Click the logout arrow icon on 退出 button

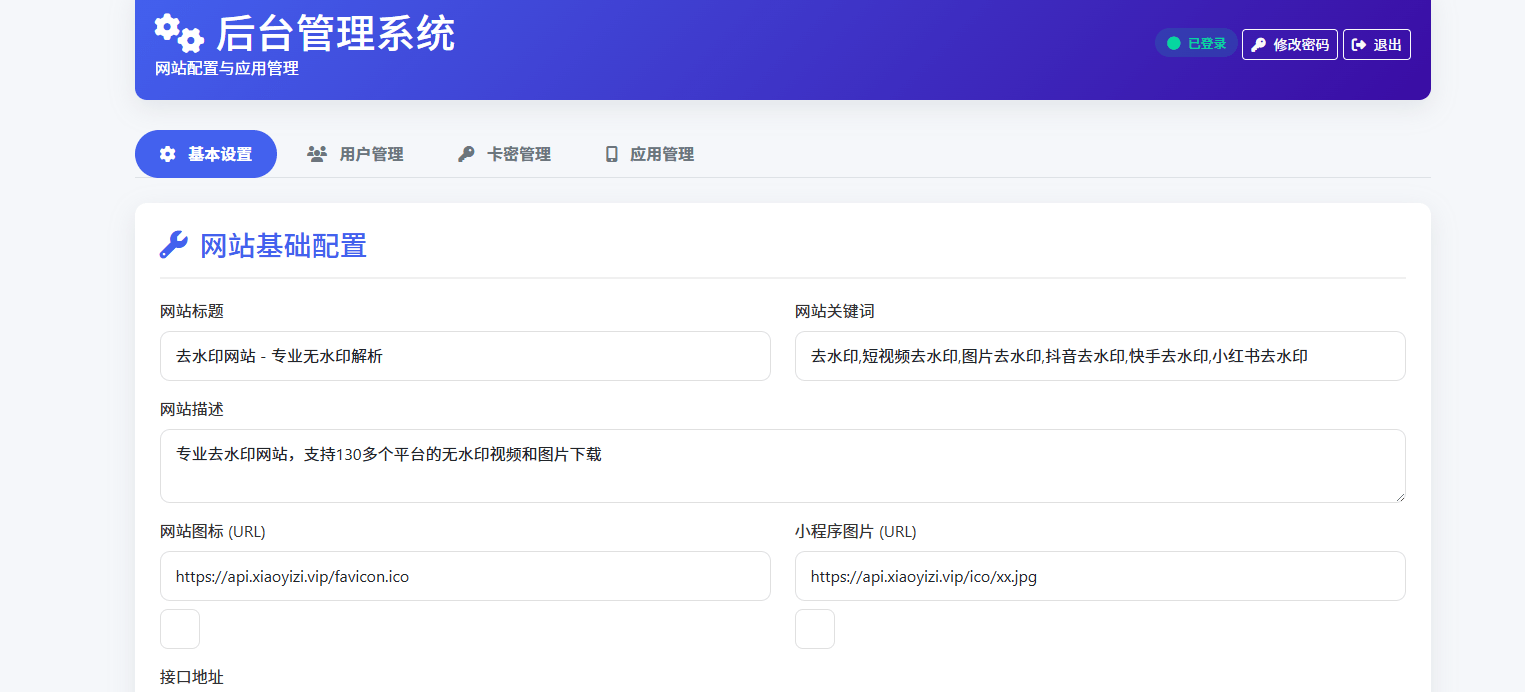(x=1360, y=44)
